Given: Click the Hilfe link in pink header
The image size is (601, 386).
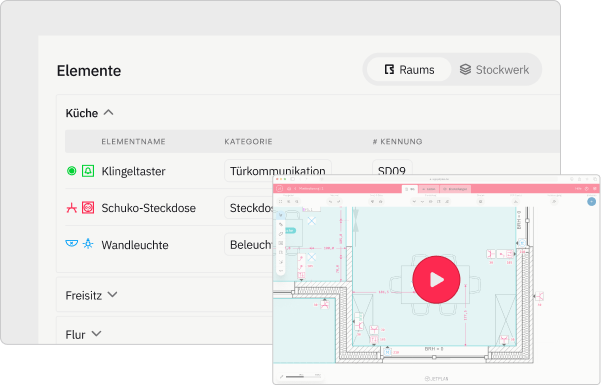Looking at the screenshot, I should (x=578, y=189).
